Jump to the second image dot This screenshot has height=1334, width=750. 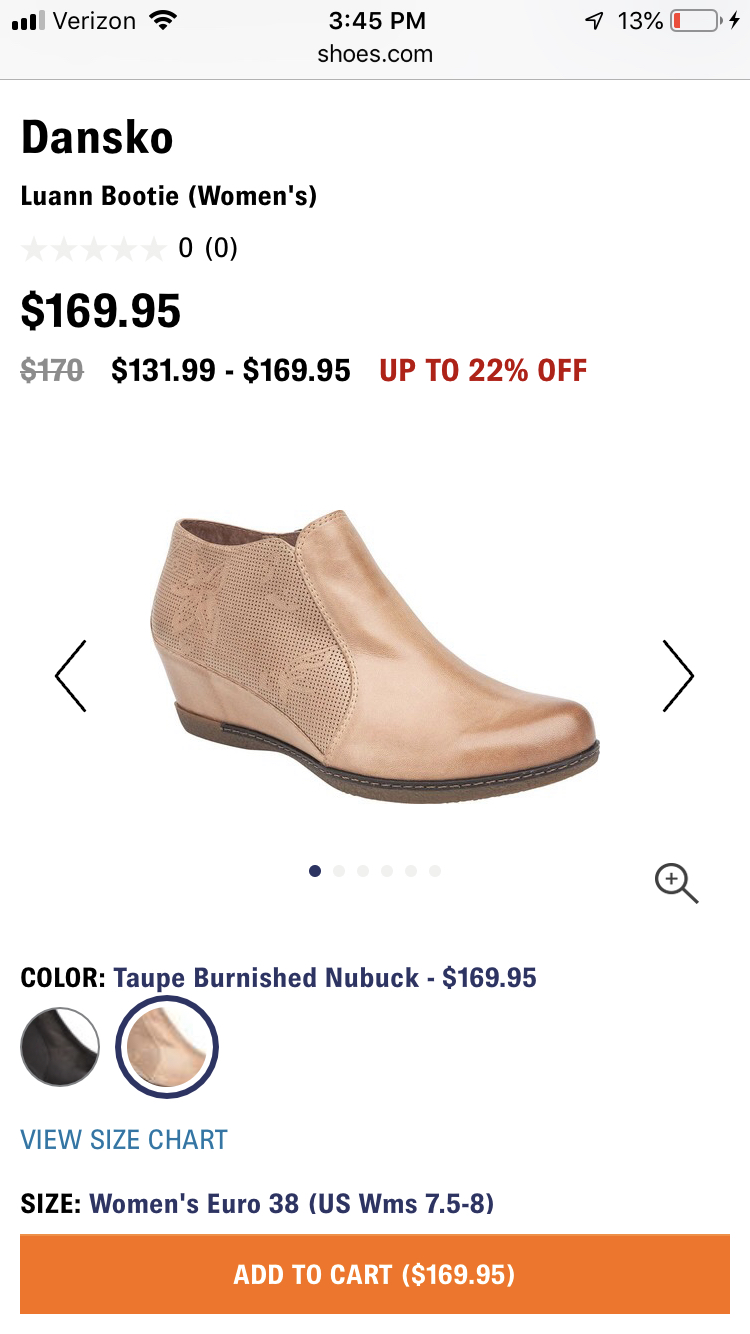pos(339,871)
